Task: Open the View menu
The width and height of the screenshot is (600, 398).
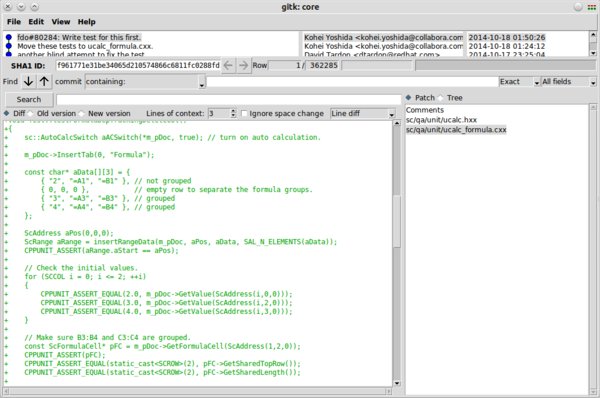Action: tap(61, 22)
